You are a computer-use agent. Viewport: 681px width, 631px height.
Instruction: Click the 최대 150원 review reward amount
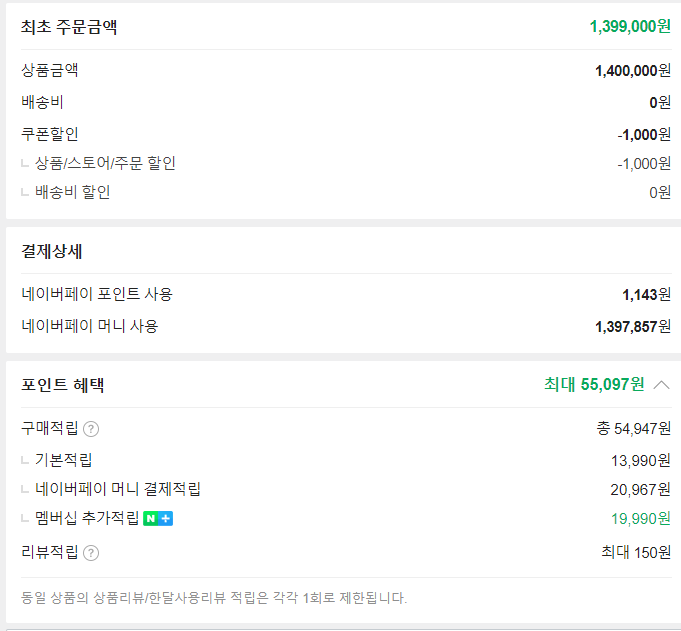click(636, 552)
